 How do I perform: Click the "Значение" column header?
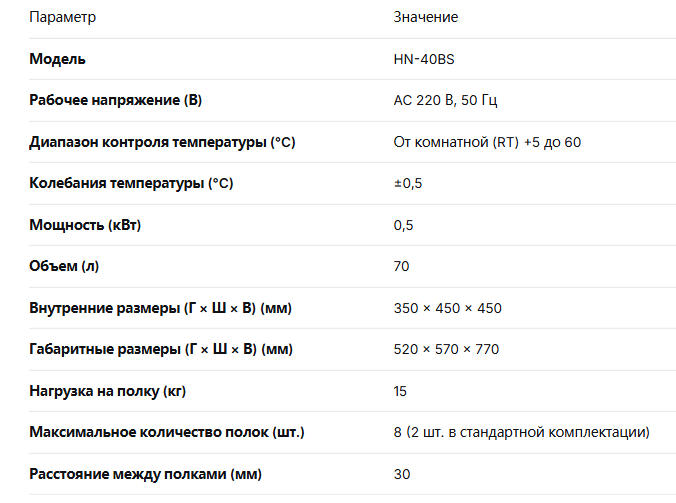[426, 18]
